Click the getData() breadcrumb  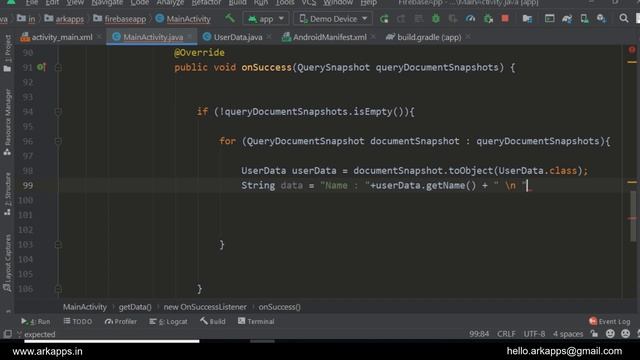coord(135,307)
